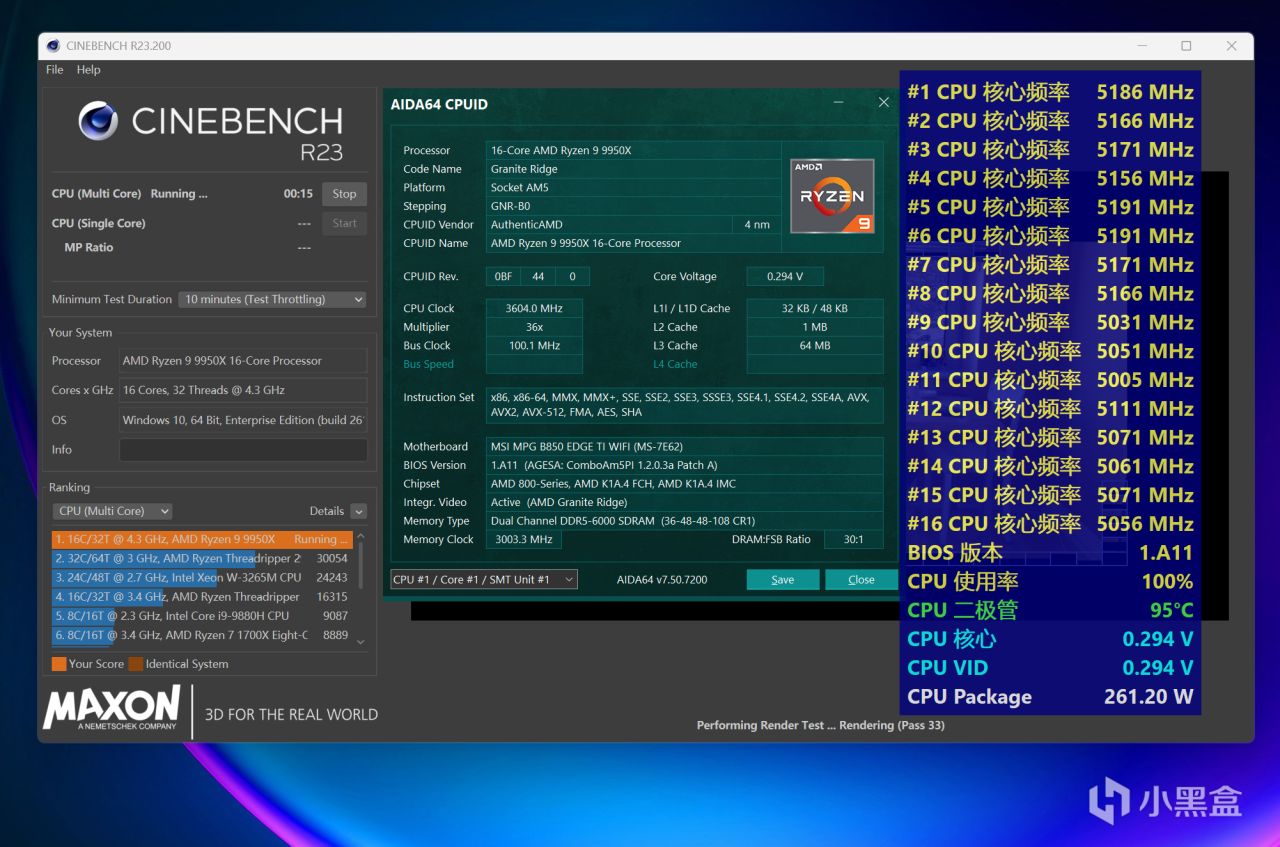The height and width of the screenshot is (847, 1280).
Task: Click the ranking list scroll-down arrow
Action: 360,642
